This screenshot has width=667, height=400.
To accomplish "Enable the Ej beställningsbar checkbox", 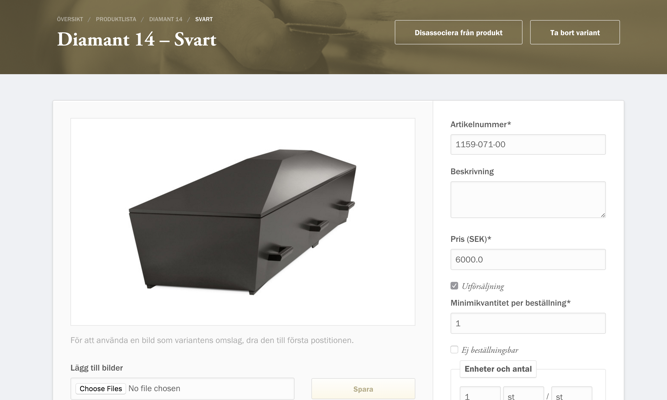I will (454, 349).
